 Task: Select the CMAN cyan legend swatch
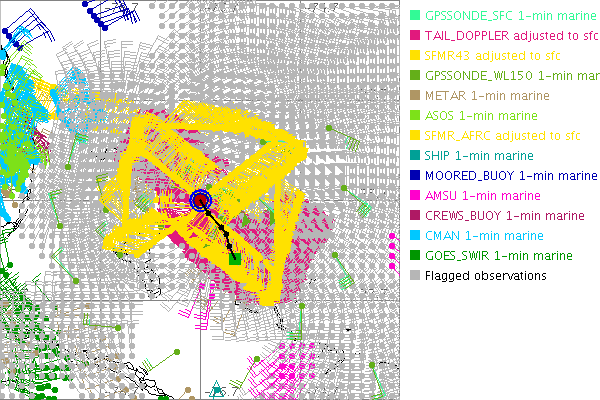pyautogui.click(x=414, y=236)
